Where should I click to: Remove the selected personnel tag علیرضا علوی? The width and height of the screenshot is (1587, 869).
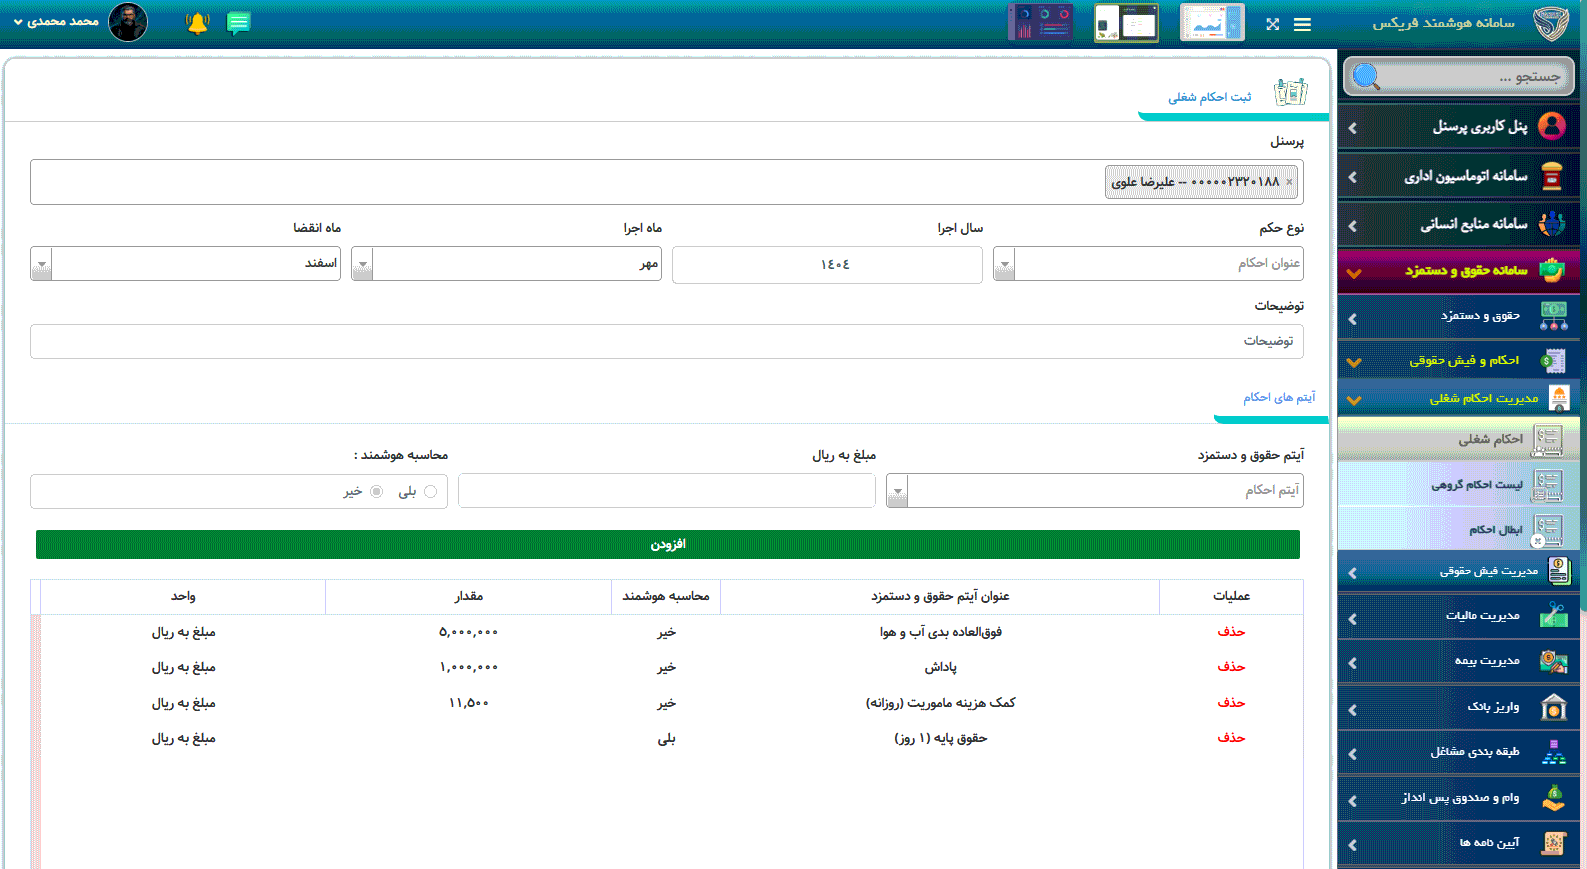1289,182
